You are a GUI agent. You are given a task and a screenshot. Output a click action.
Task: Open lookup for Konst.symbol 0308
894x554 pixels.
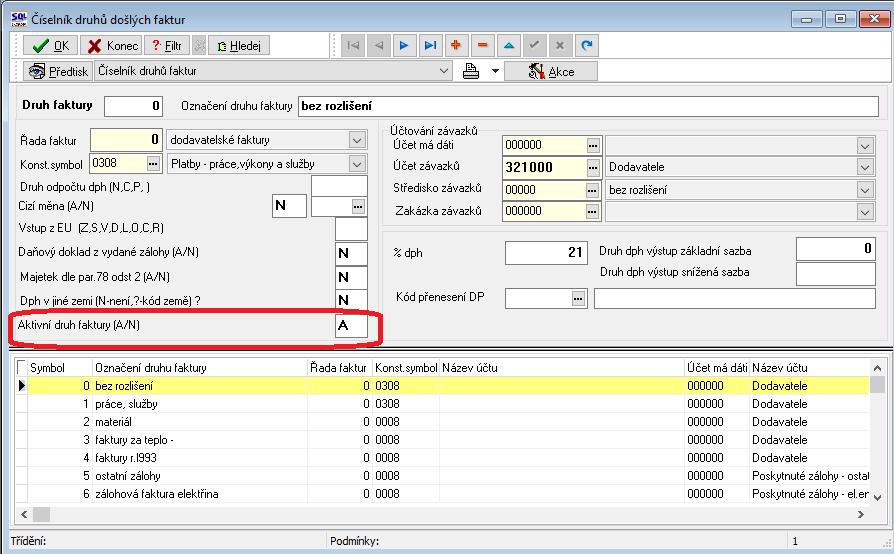click(153, 164)
